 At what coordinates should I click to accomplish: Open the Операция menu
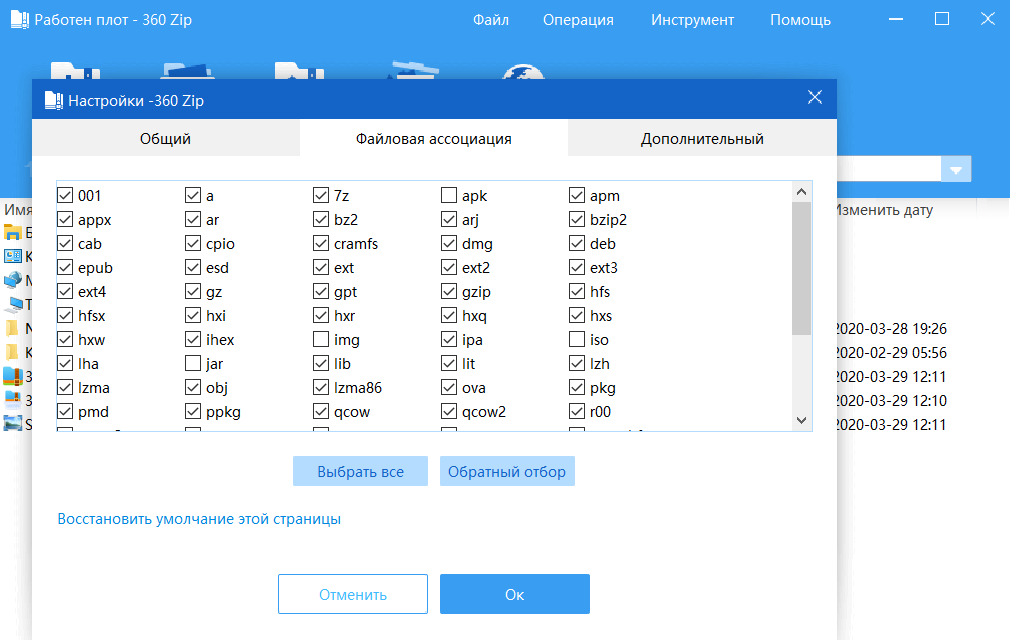point(578,20)
